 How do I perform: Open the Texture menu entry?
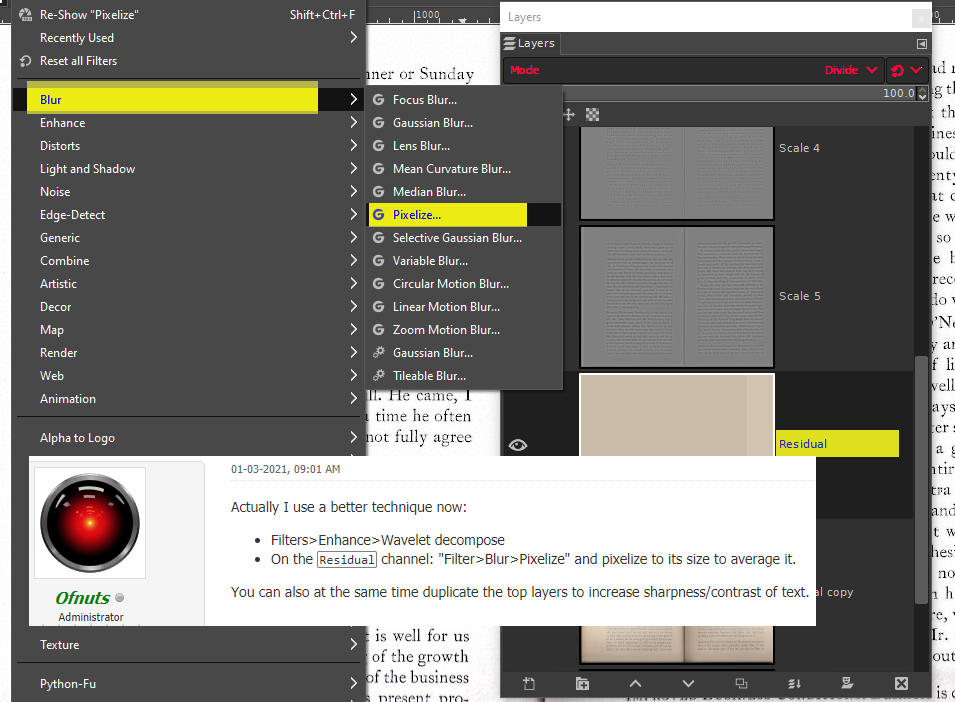188,644
